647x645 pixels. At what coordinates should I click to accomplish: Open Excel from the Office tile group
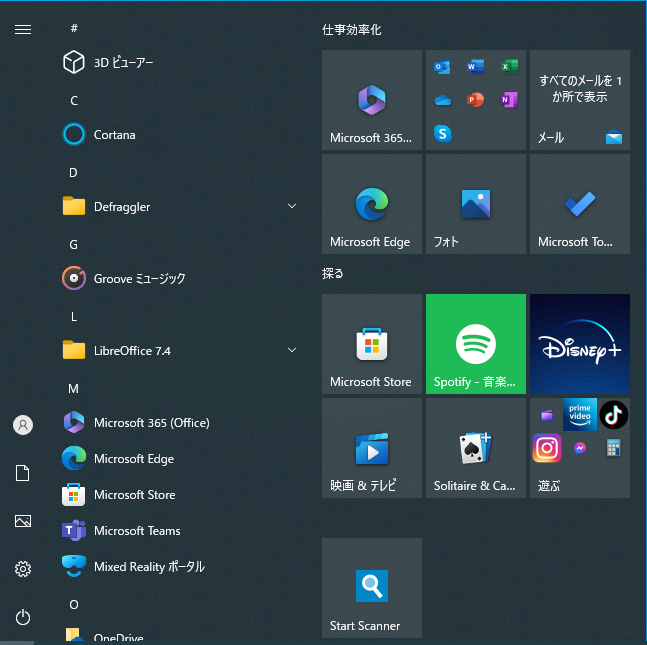coord(509,67)
